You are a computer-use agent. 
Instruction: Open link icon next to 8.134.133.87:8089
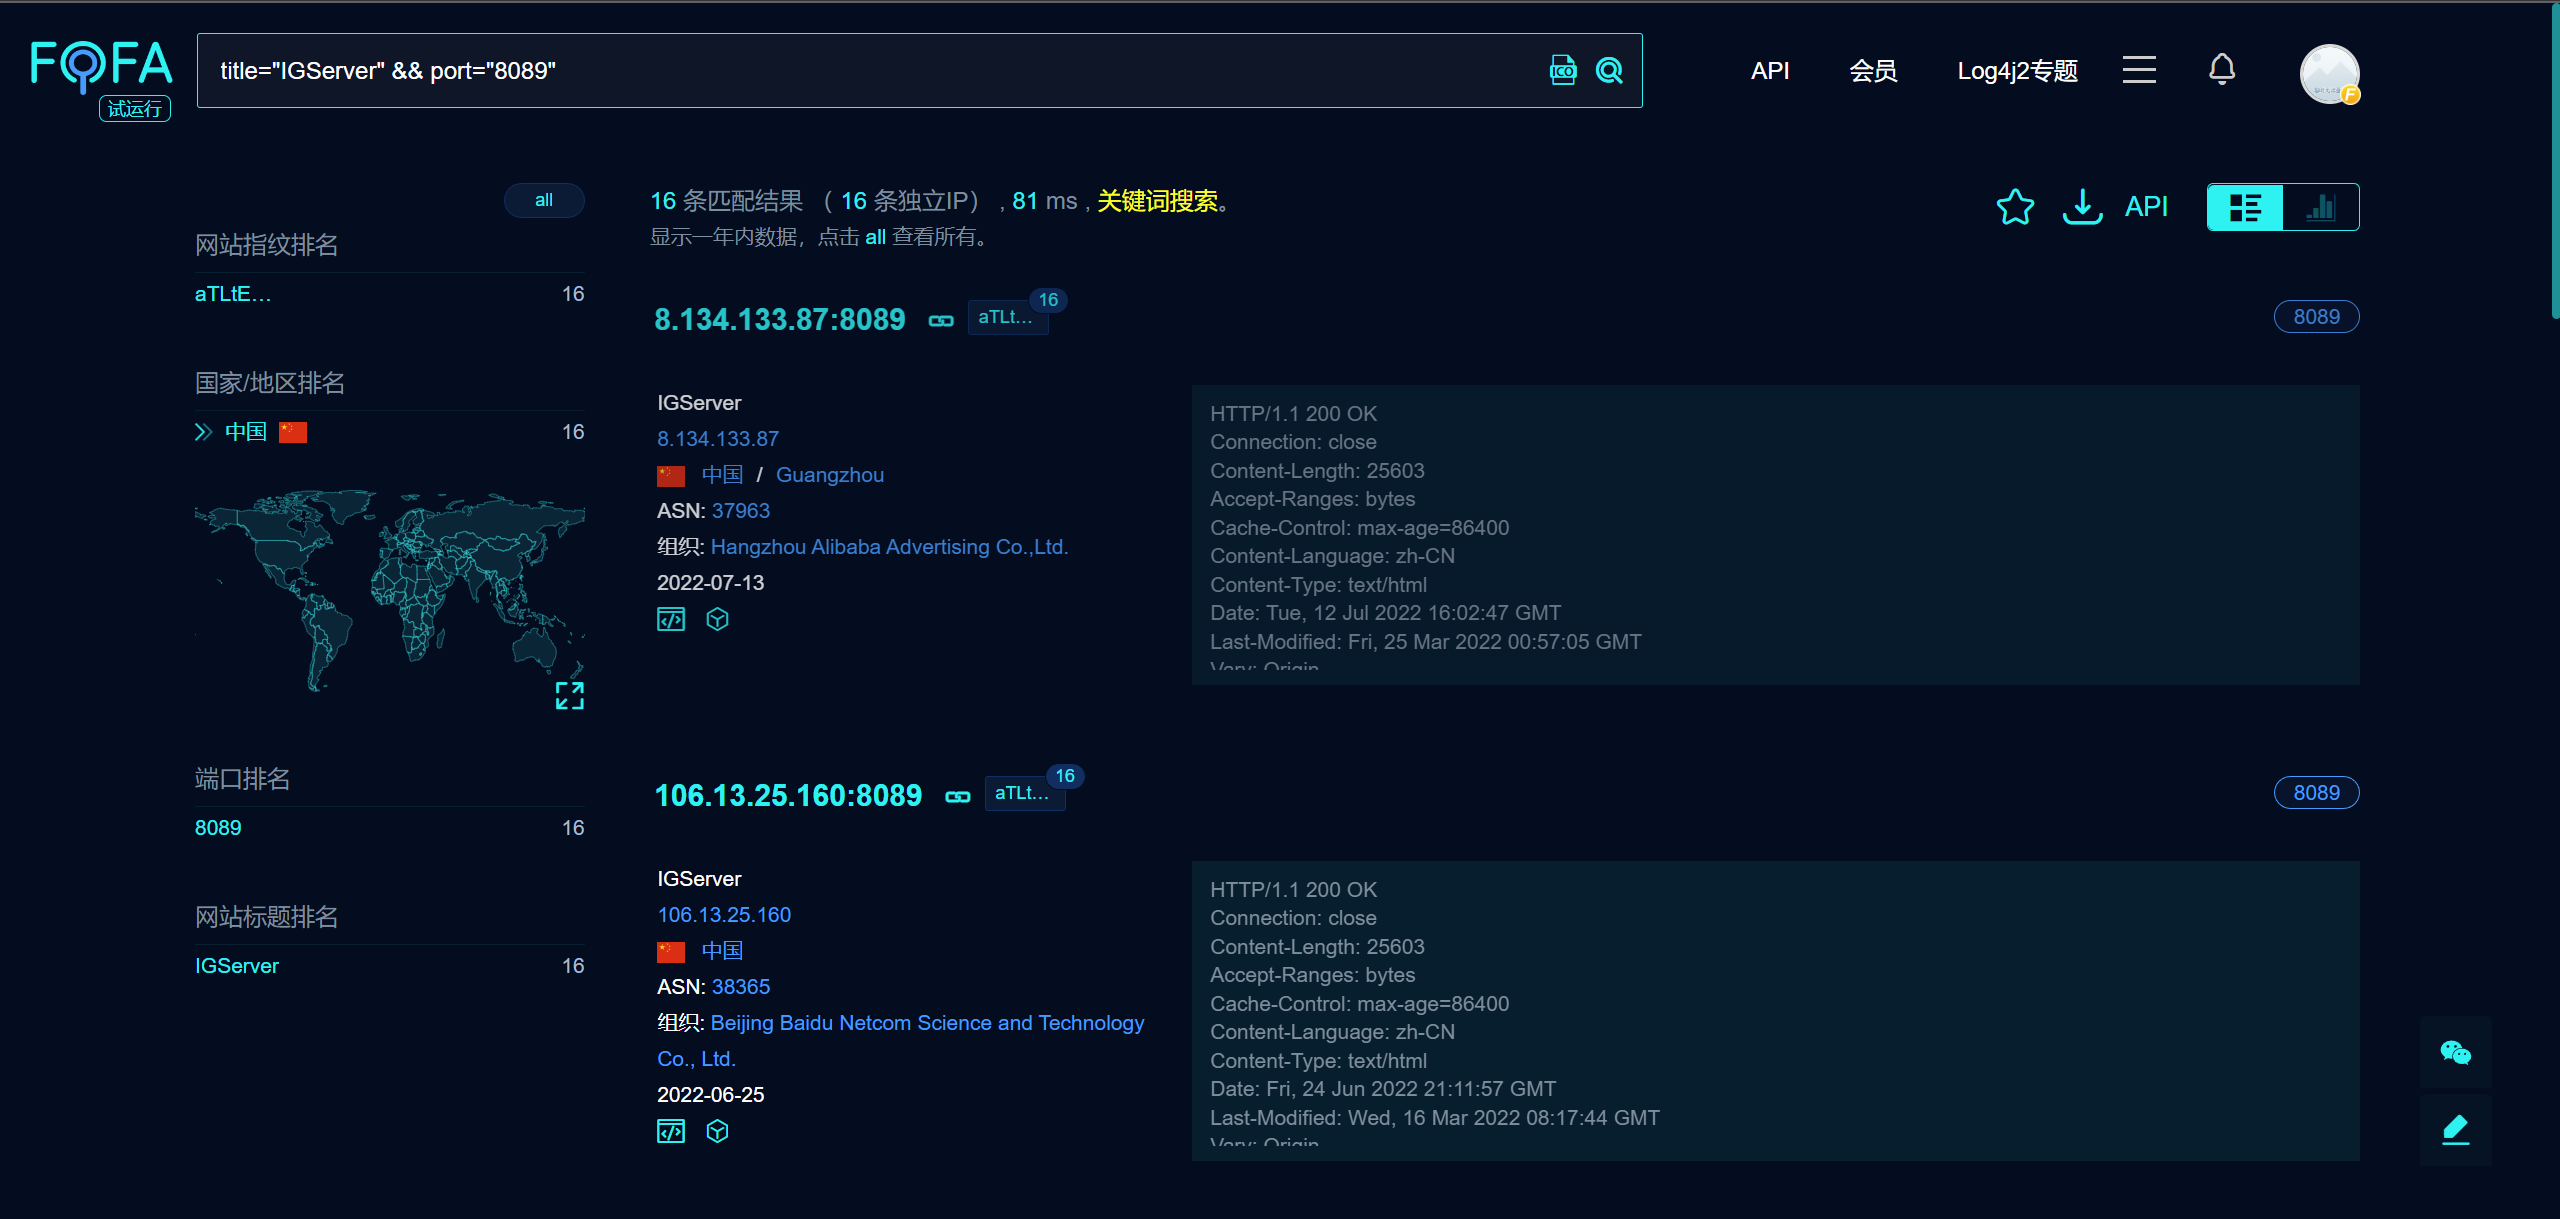click(x=941, y=320)
